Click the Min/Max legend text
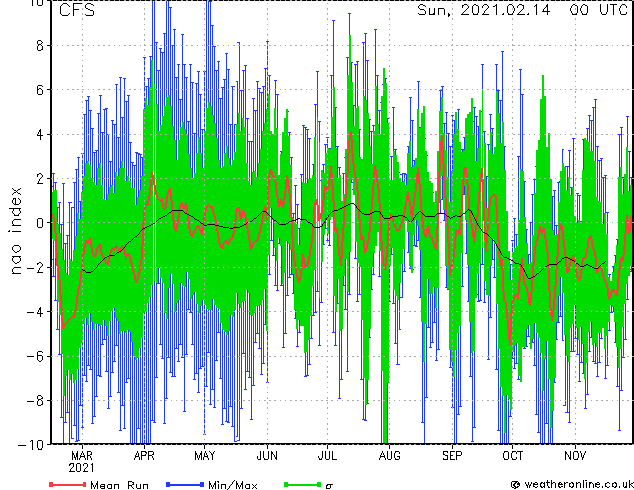The image size is (634, 490). [x=232, y=485]
